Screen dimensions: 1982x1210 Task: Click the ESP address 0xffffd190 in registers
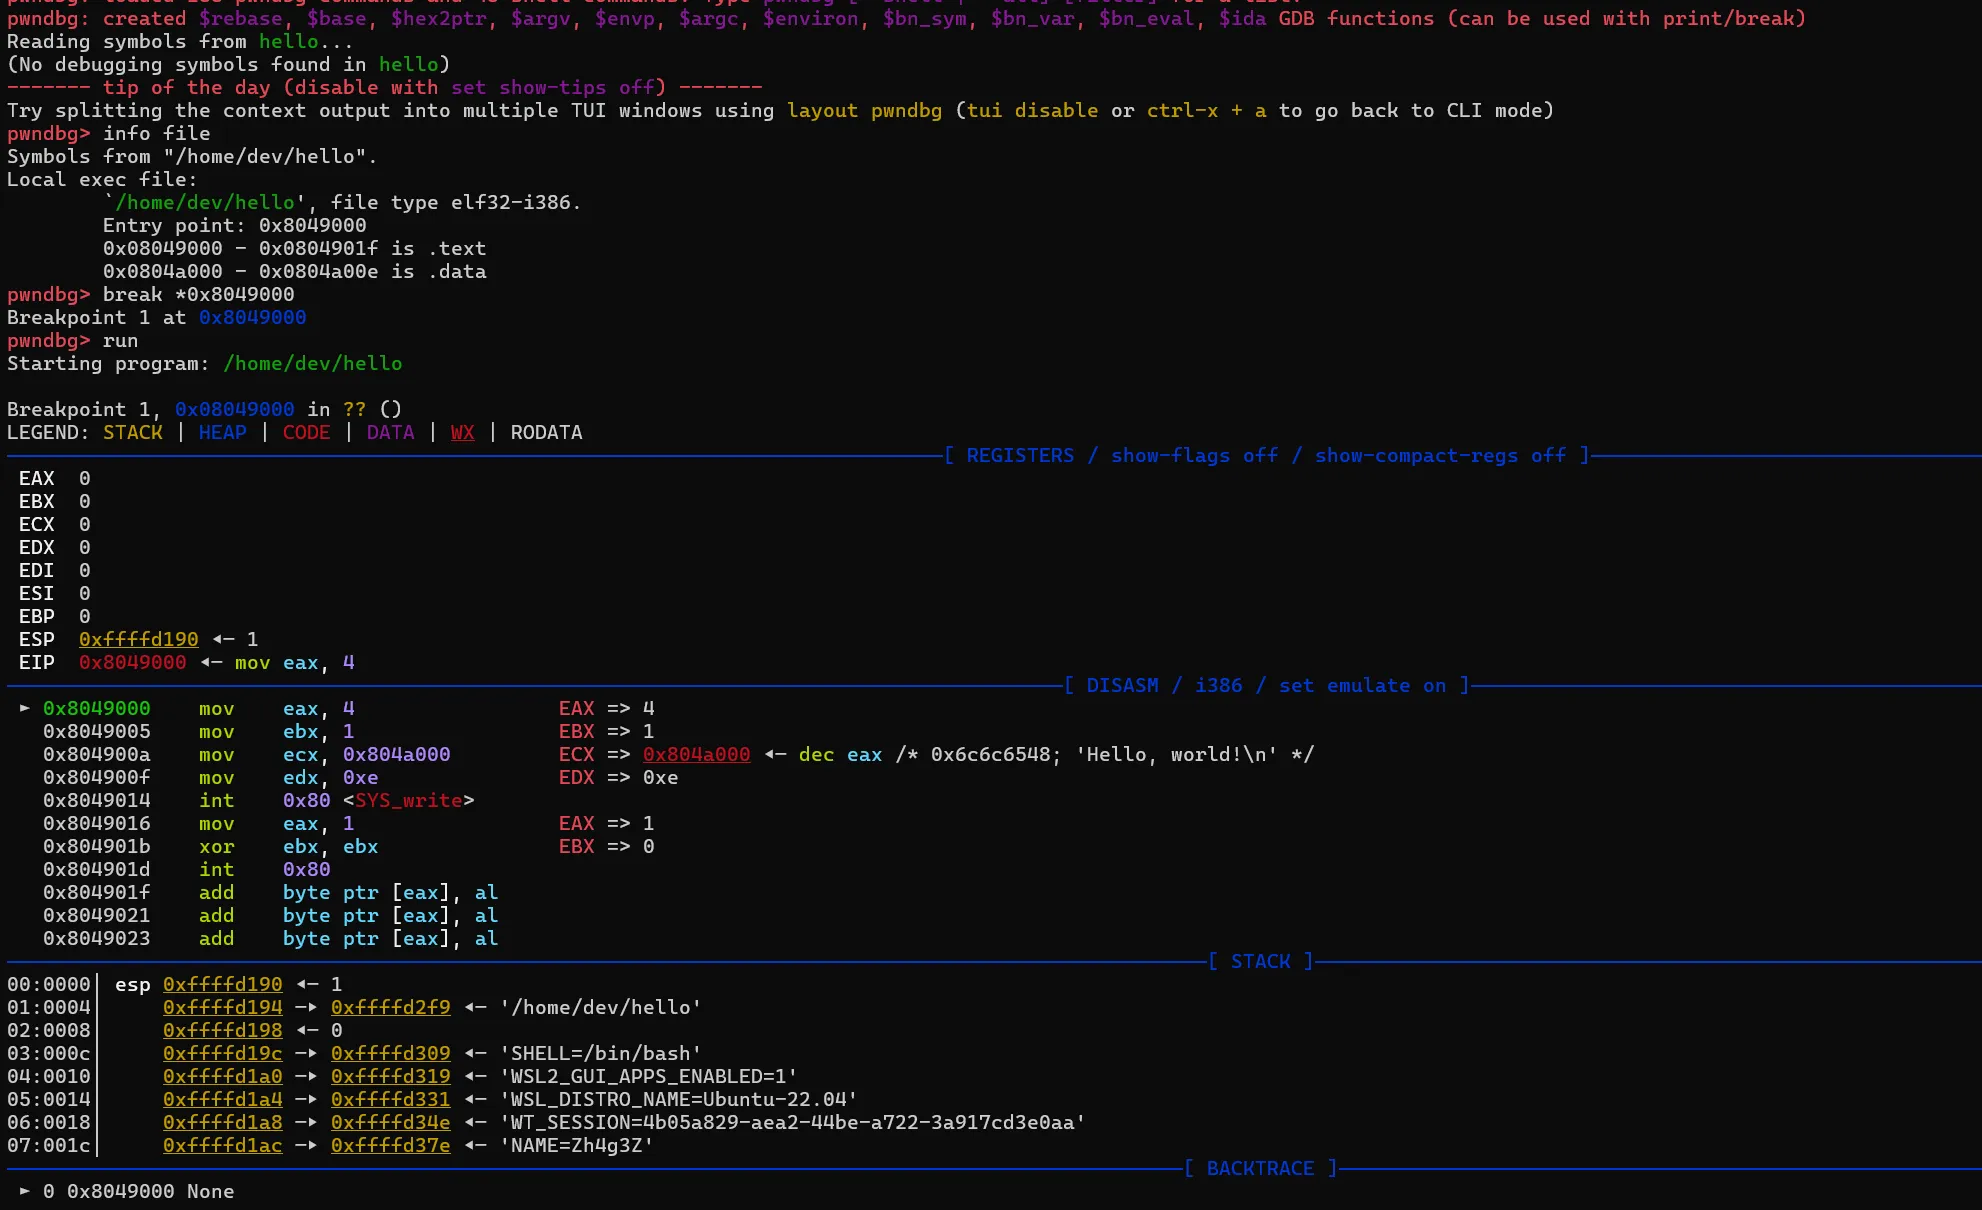tap(138, 639)
